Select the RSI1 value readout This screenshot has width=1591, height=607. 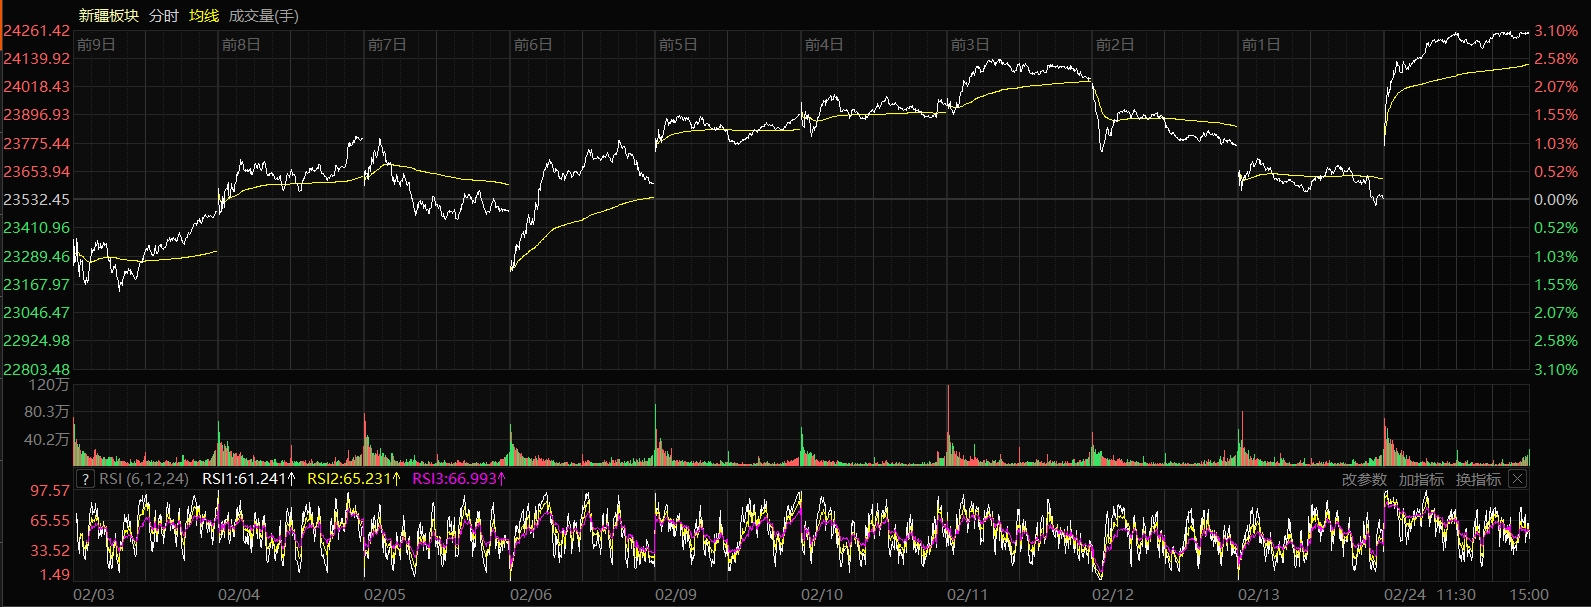248,479
